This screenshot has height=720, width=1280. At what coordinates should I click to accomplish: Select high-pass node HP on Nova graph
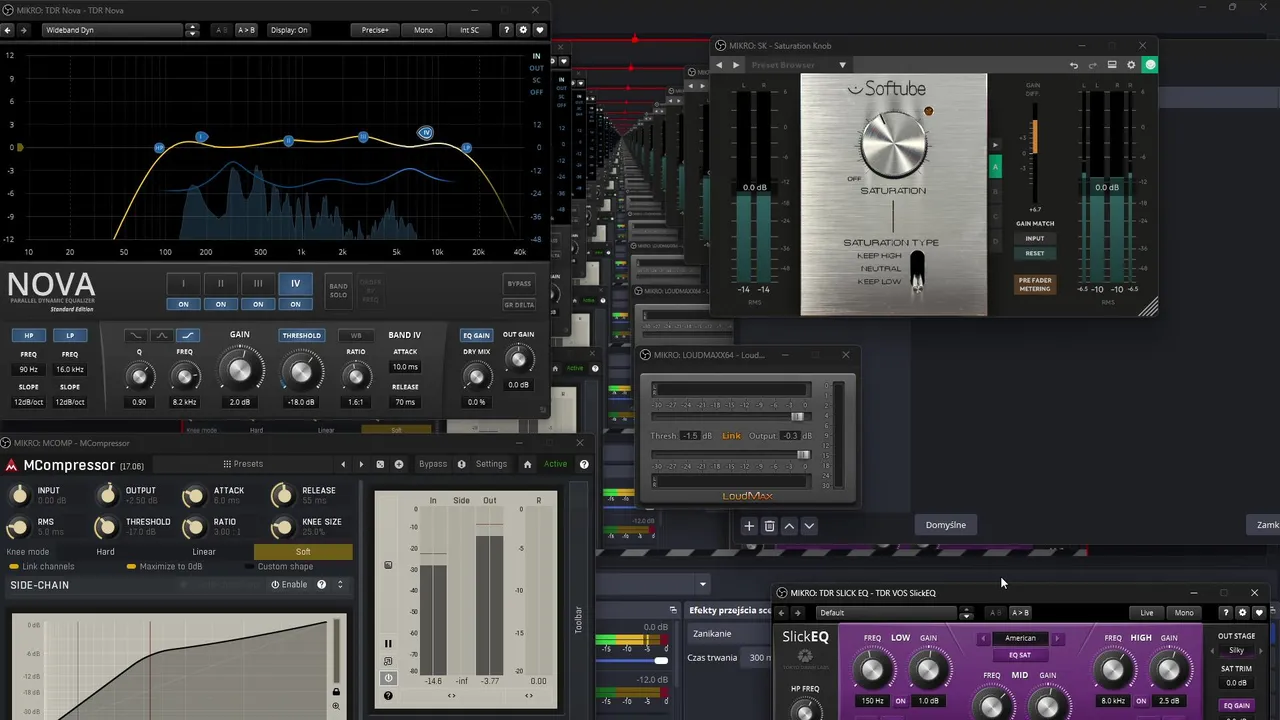159,148
